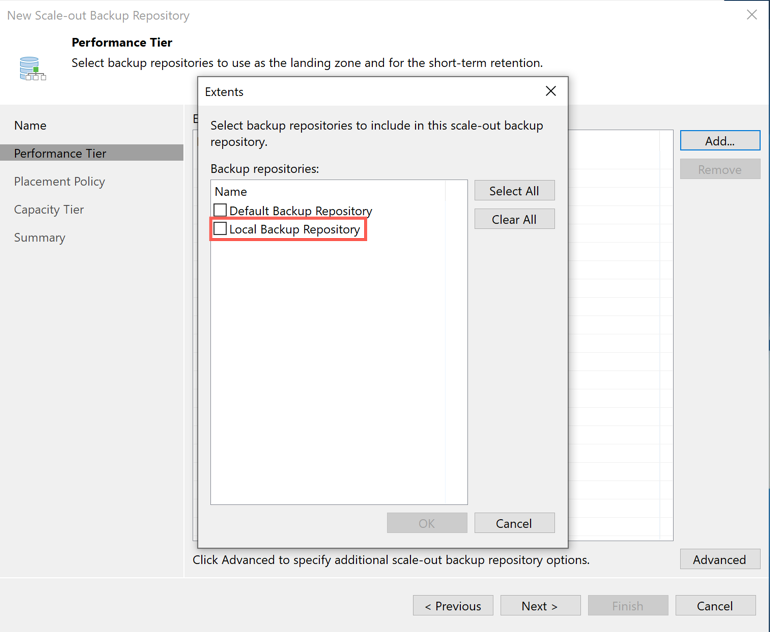770x632 pixels.
Task: Proceed with the Next button
Action: click(539, 606)
